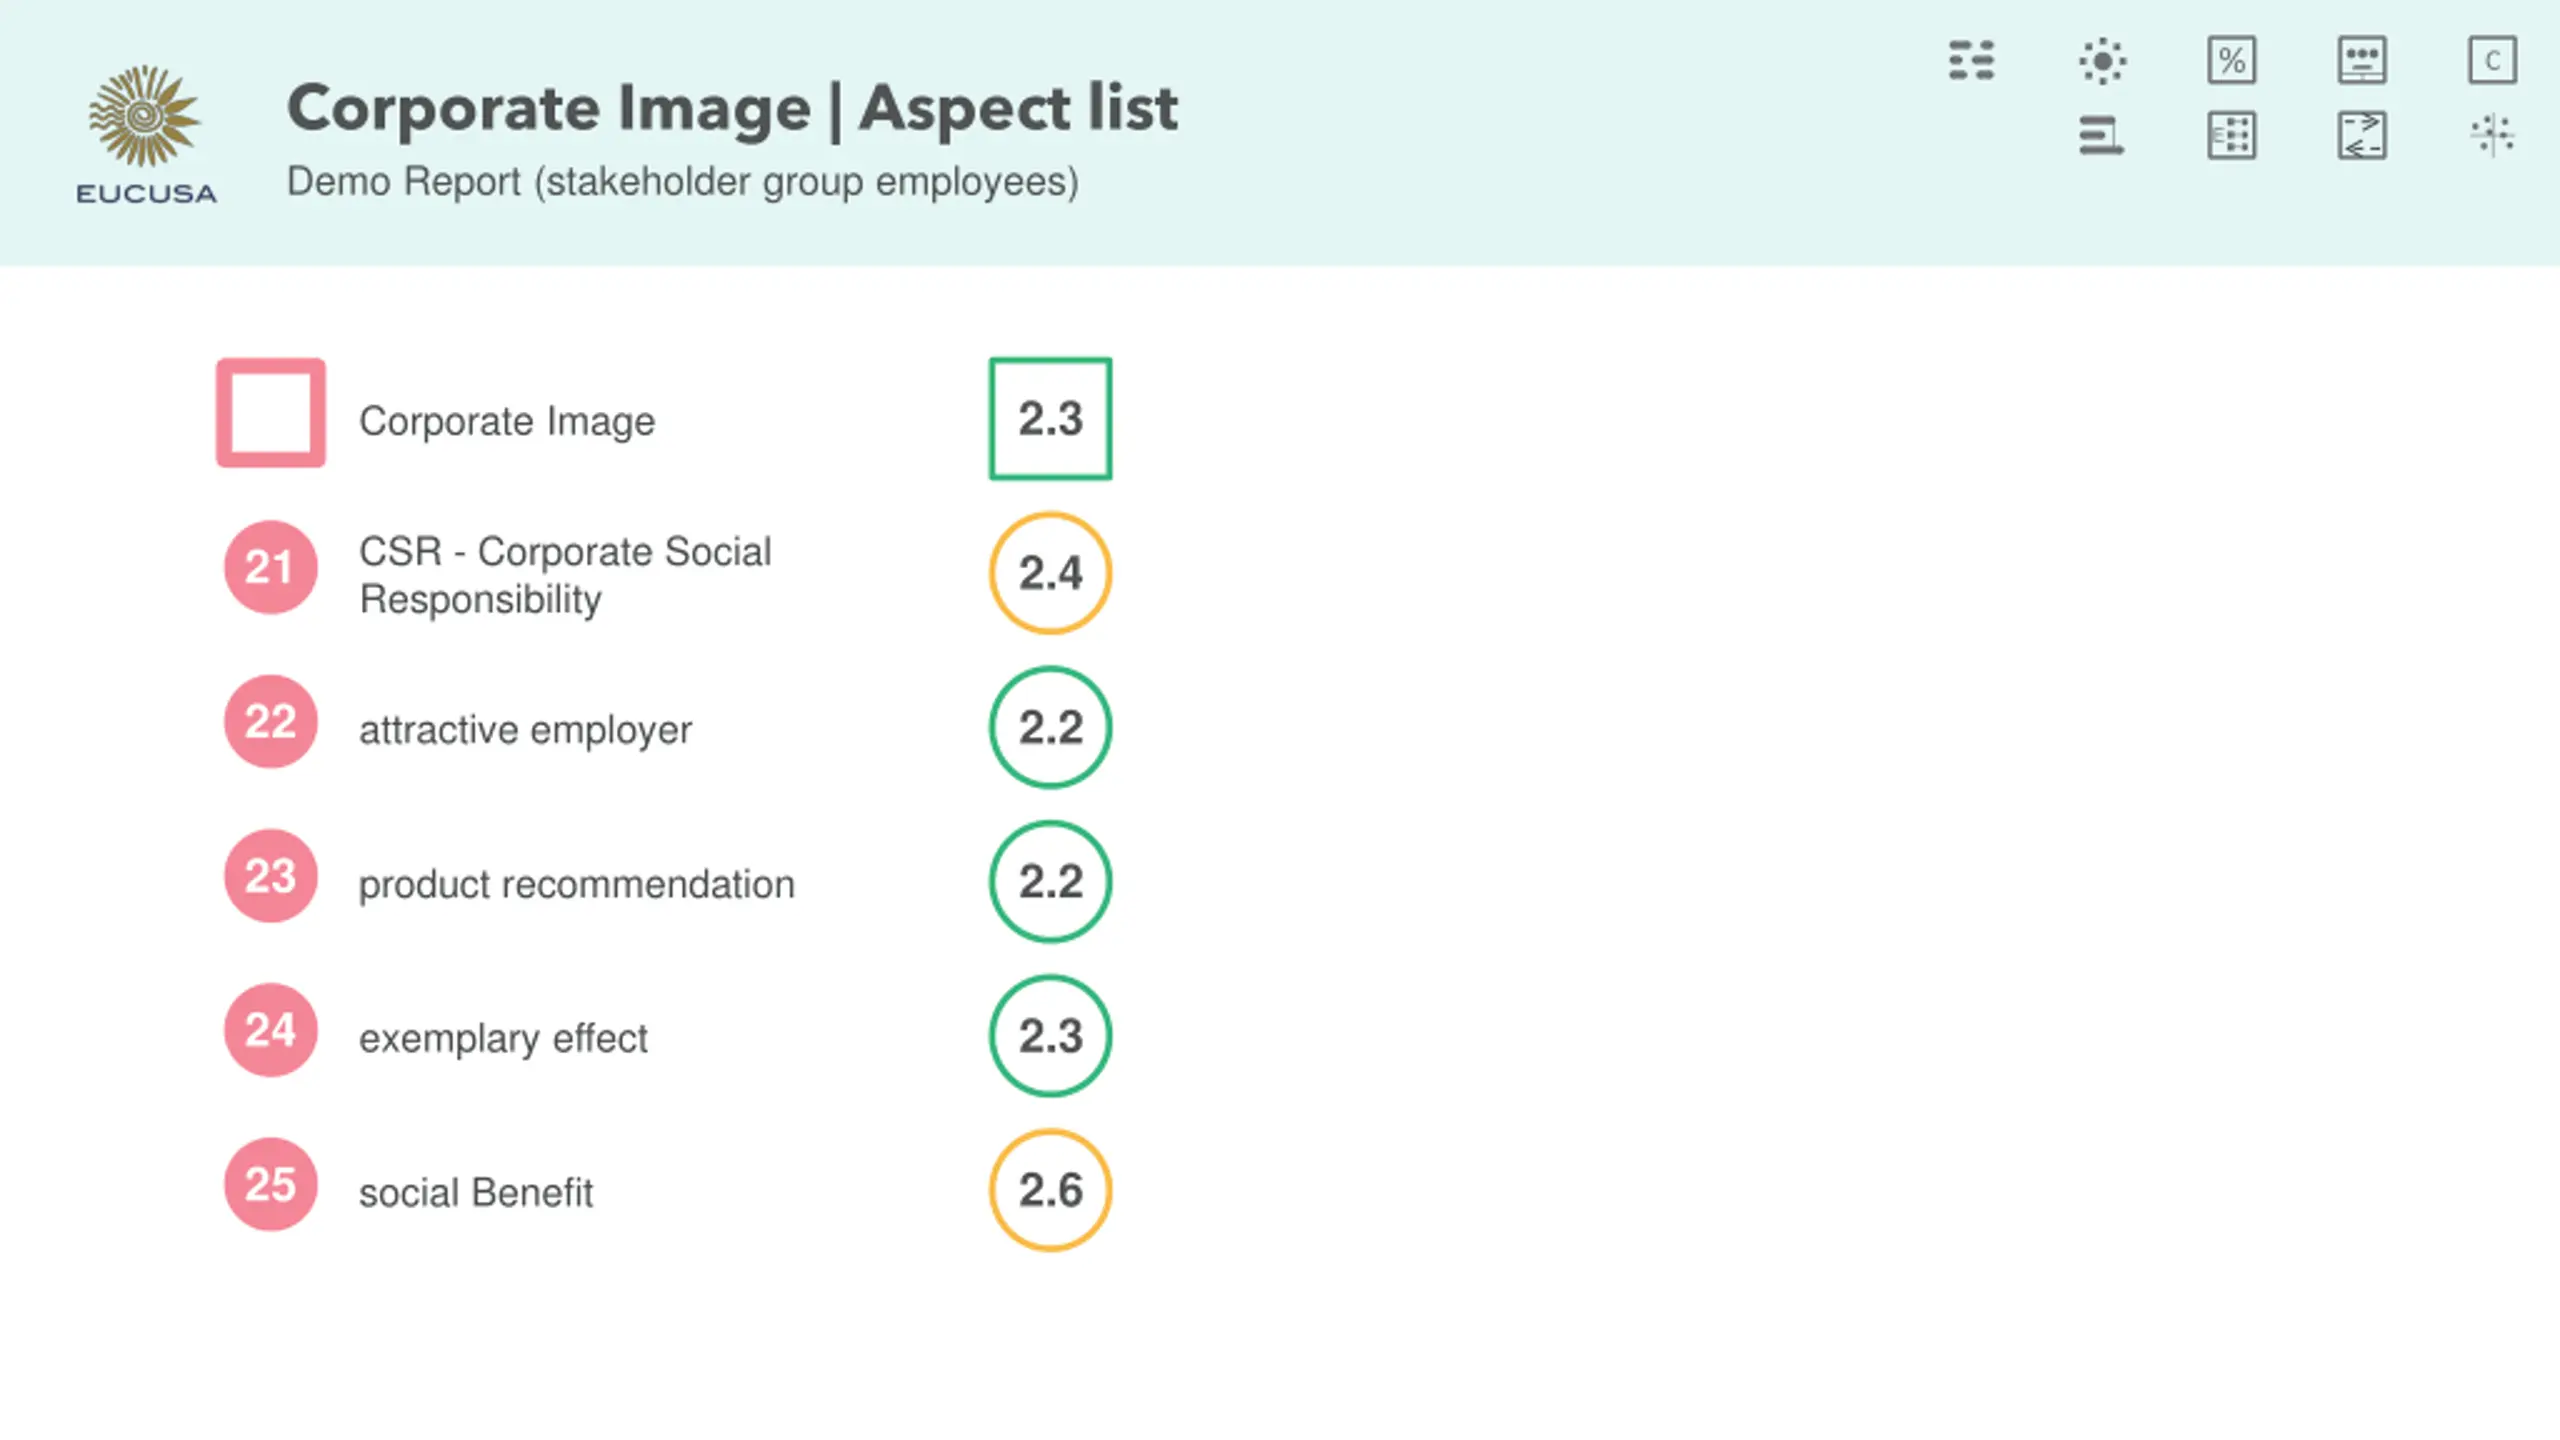Screen dimensions: 2560x1440
Task: Click the social Benefit 2.6 score circle
Action: click(x=1050, y=1190)
